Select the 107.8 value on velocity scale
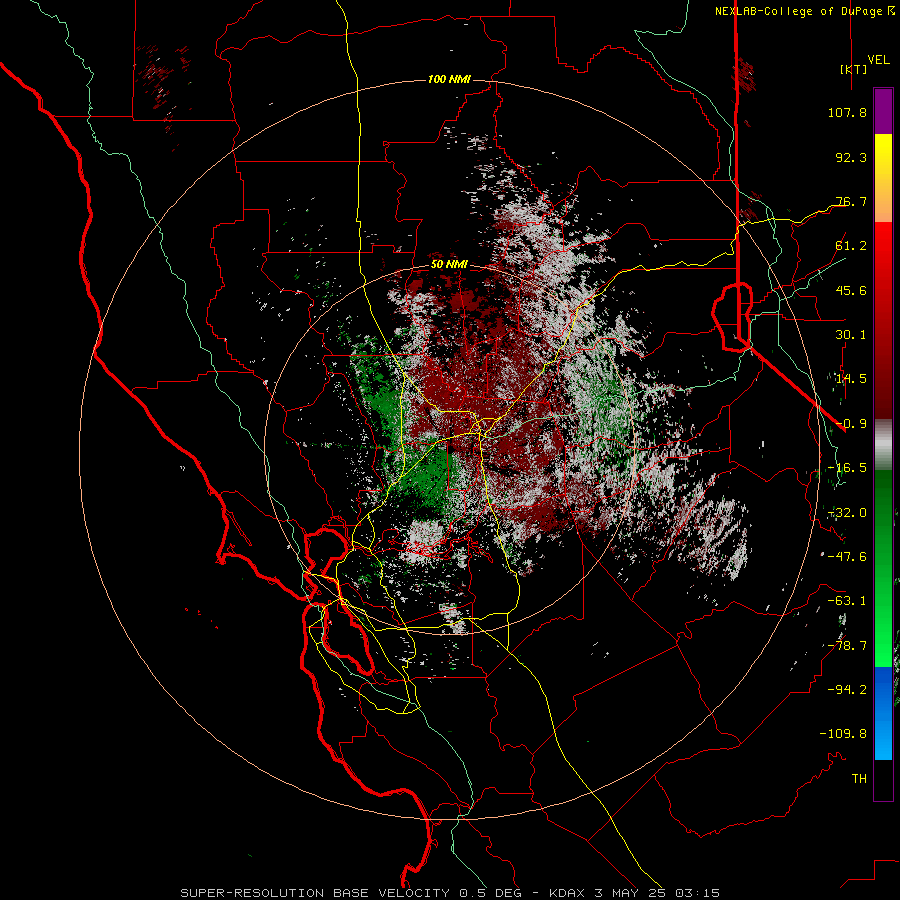This screenshot has height=900, width=900. click(x=847, y=112)
